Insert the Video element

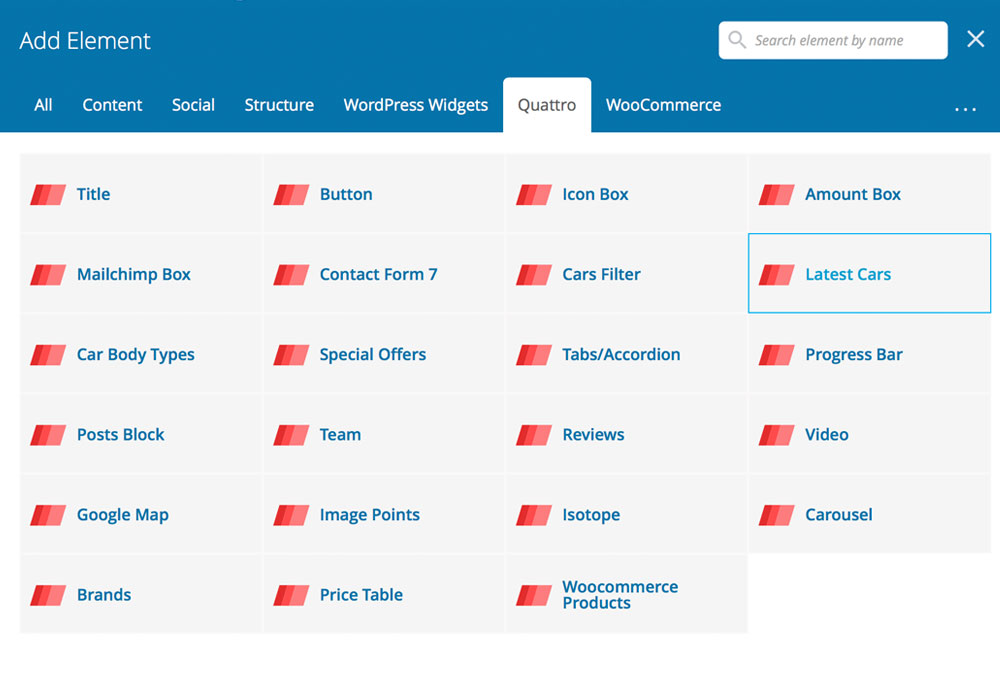(x=869, y=434)
